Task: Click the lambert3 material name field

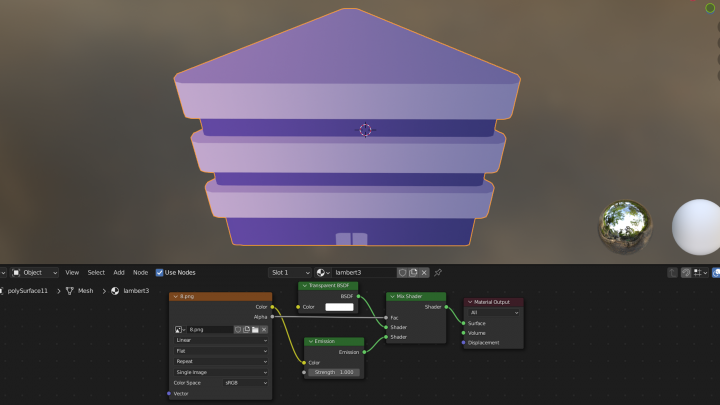Action: pos(364,273)
